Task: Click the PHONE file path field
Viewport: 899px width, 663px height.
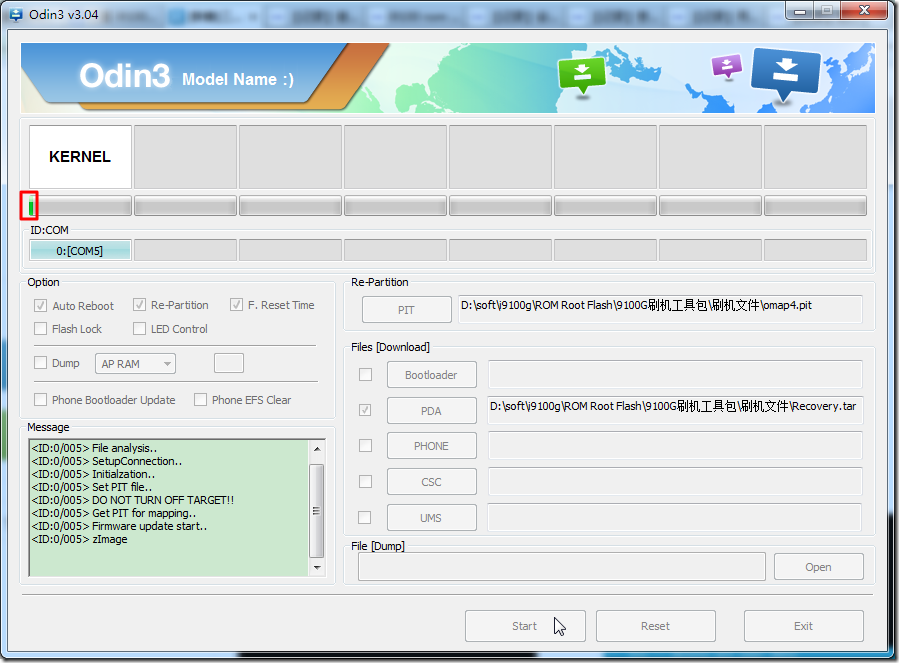Action: (x=675, y=446)
